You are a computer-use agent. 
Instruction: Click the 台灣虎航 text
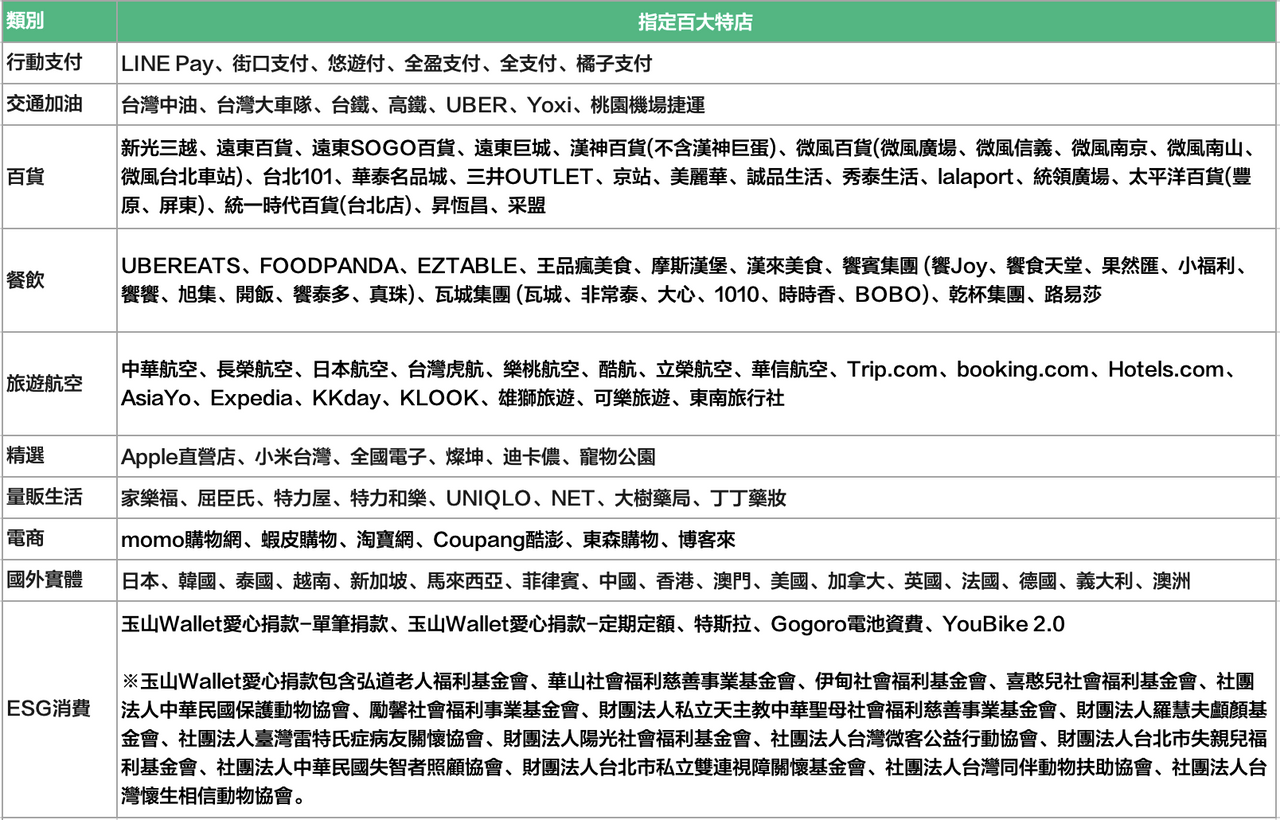[446, 370]
